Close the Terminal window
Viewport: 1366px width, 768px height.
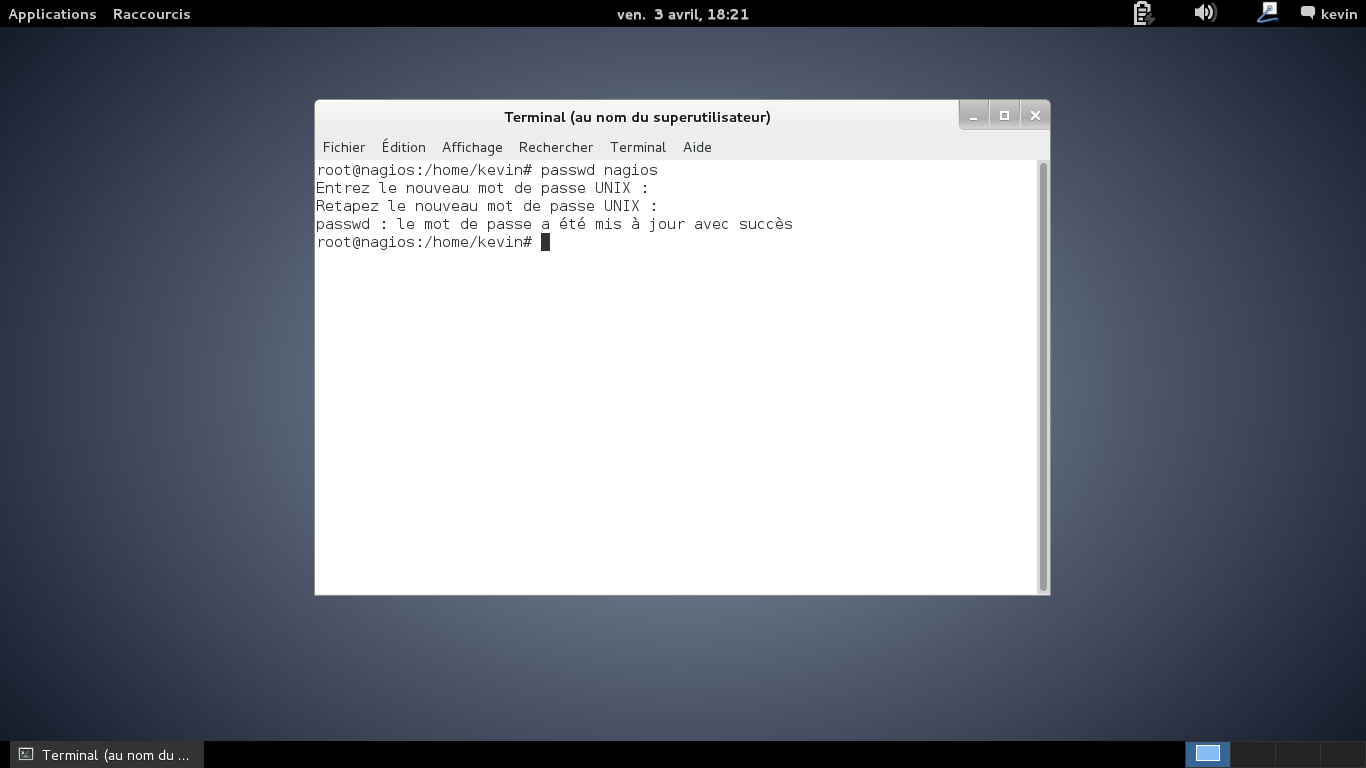coord(1036,116)
